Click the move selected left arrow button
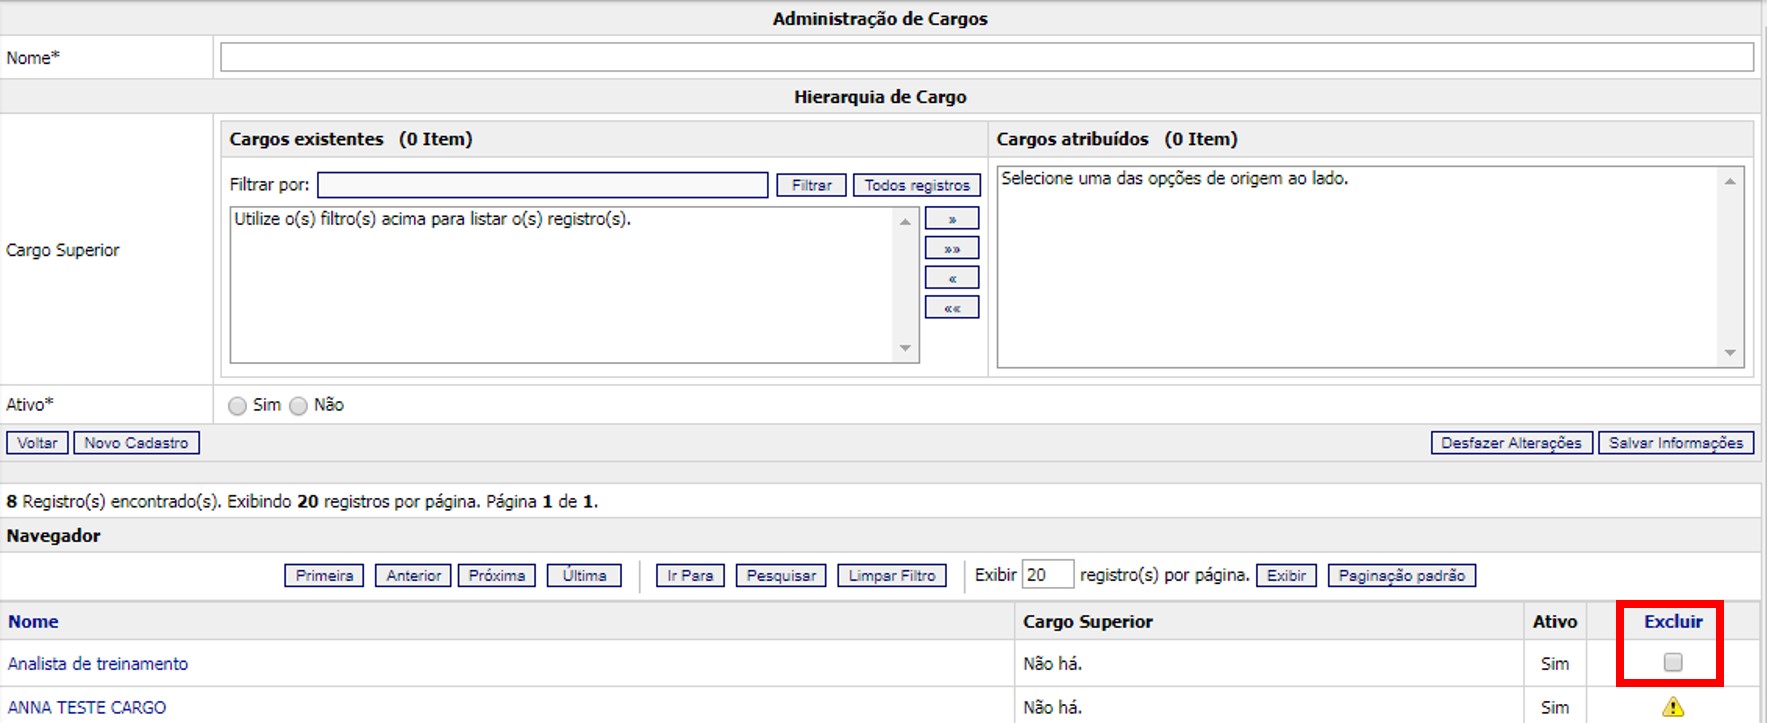The height and width of the screenshot is (723, 1767). (951, 278)
